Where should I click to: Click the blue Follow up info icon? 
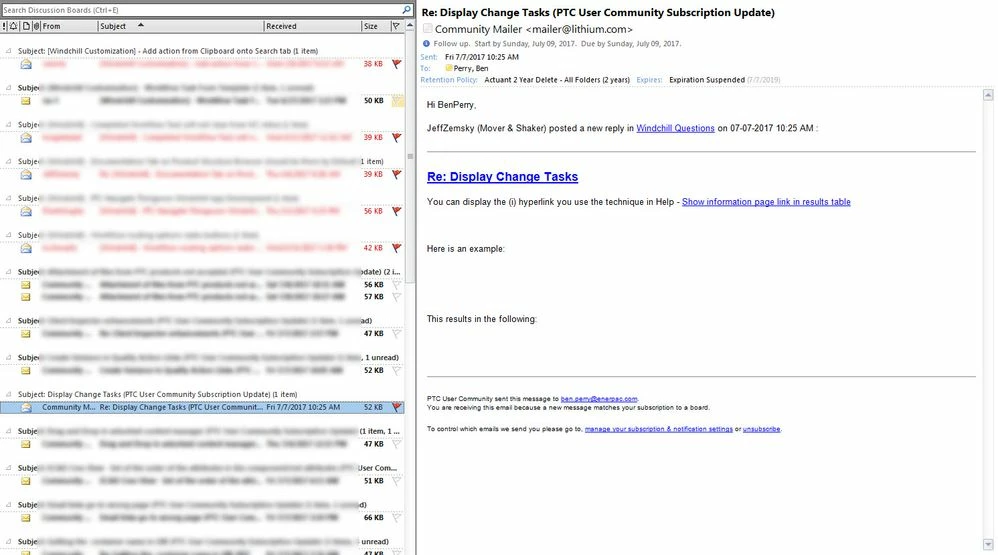click(426, 43)
